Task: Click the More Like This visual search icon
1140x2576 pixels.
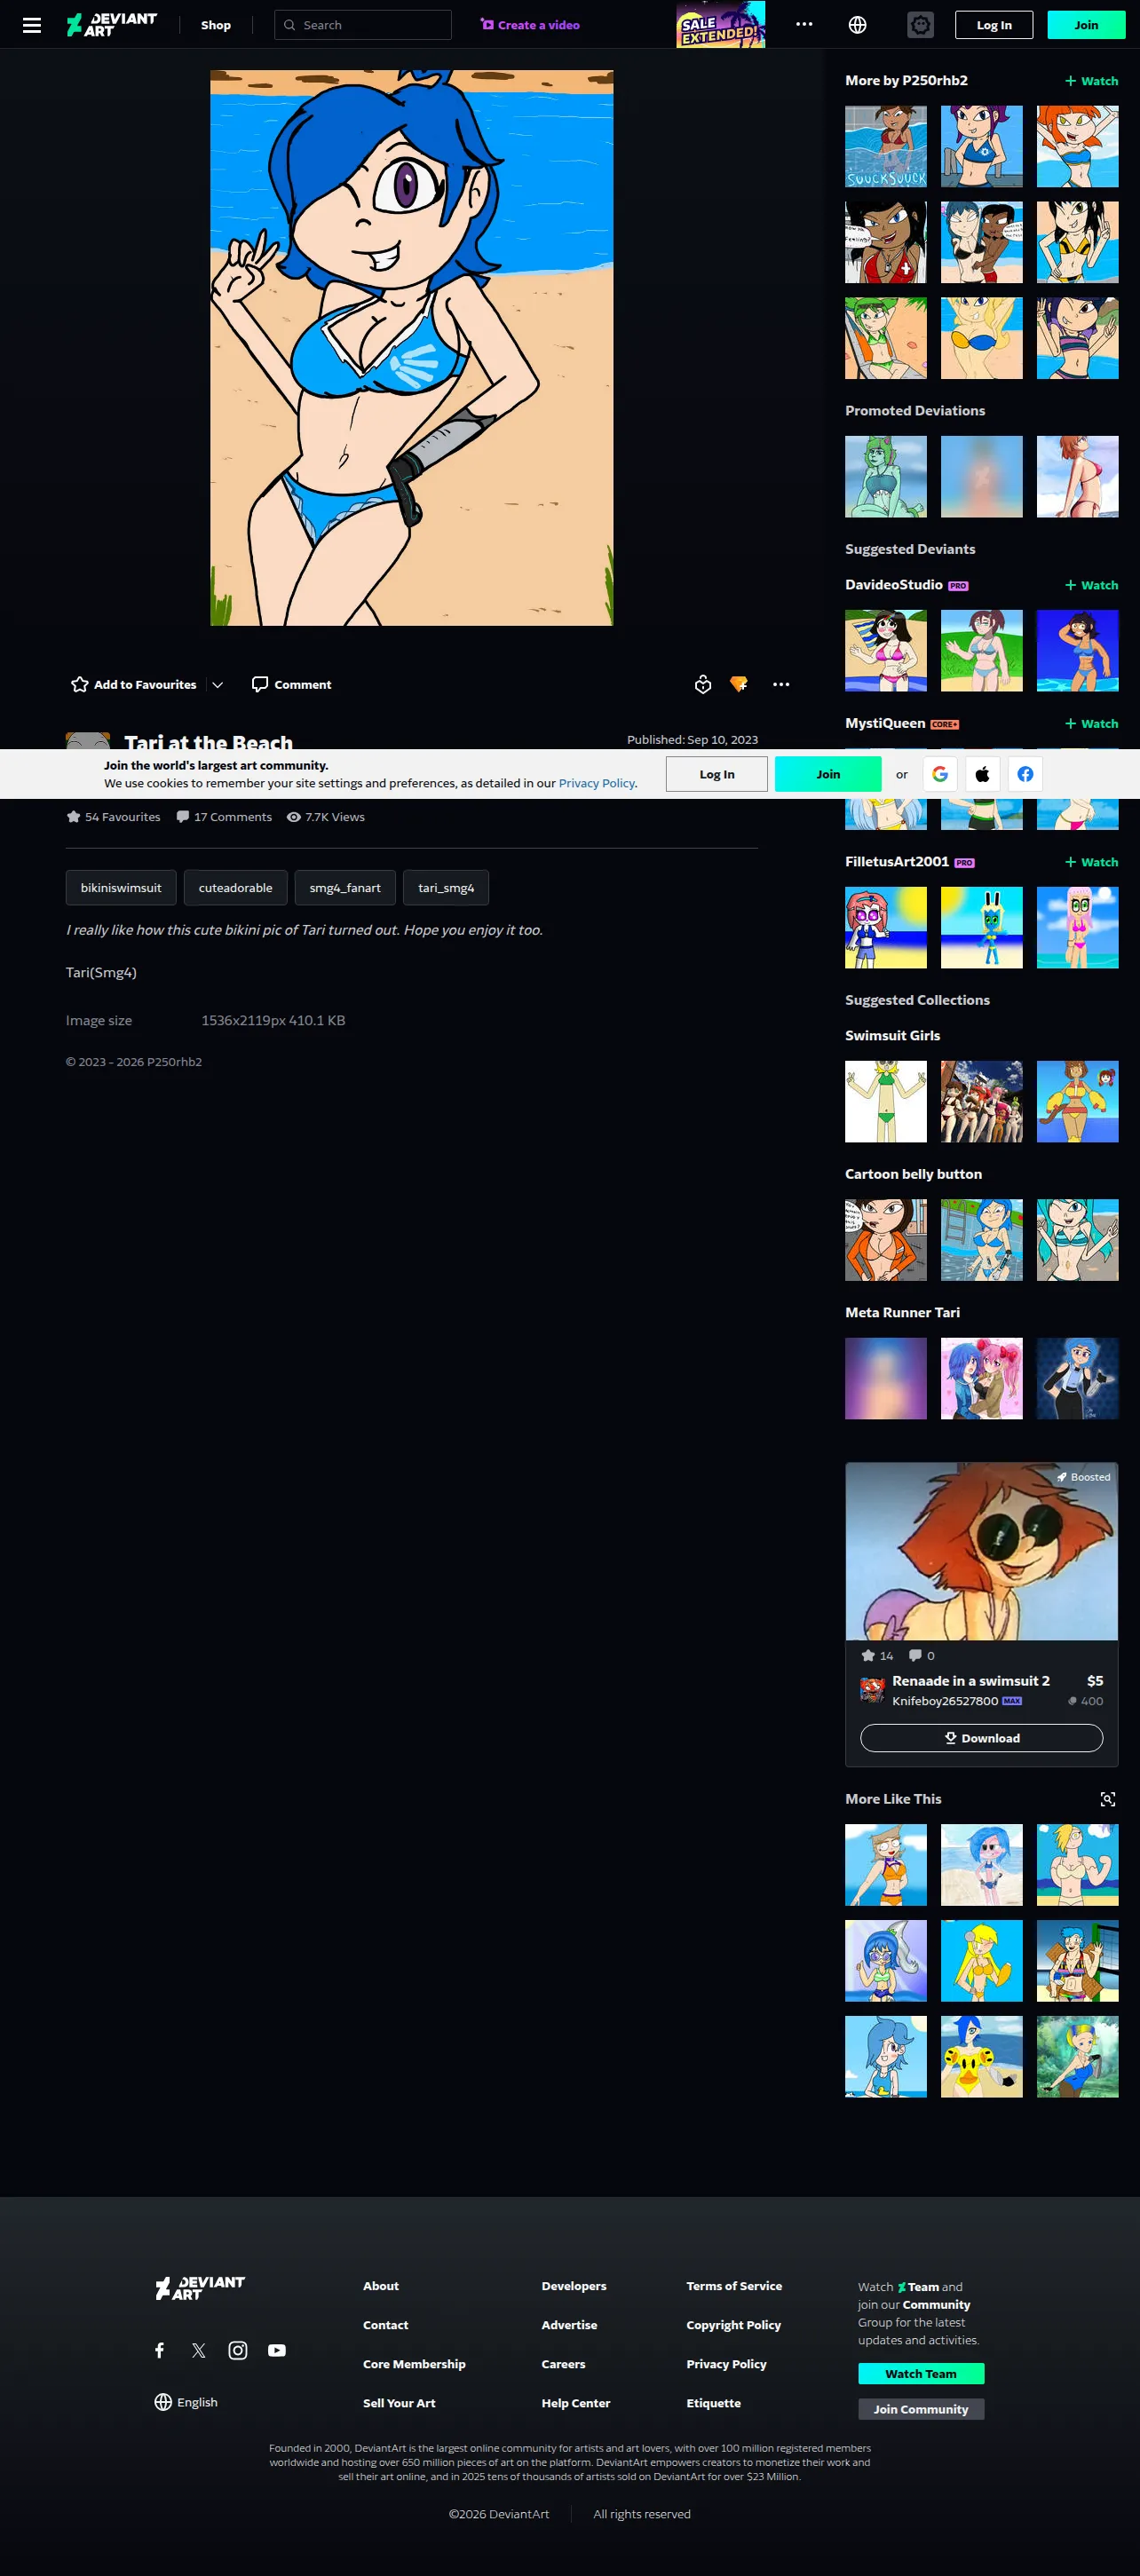Action: (x=1108, y=1799)
